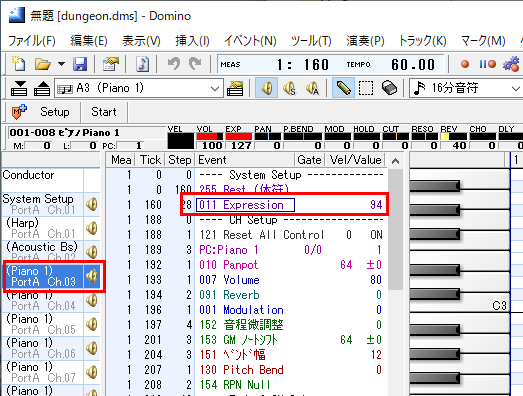
Task: Open the マーク(M) menu
Action: click(x=483, y=41)
